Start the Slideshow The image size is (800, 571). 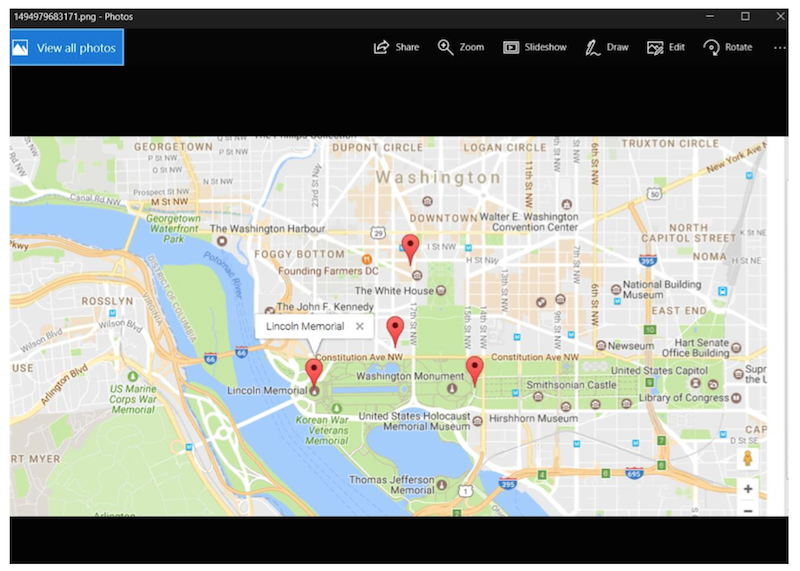[535, 47]
